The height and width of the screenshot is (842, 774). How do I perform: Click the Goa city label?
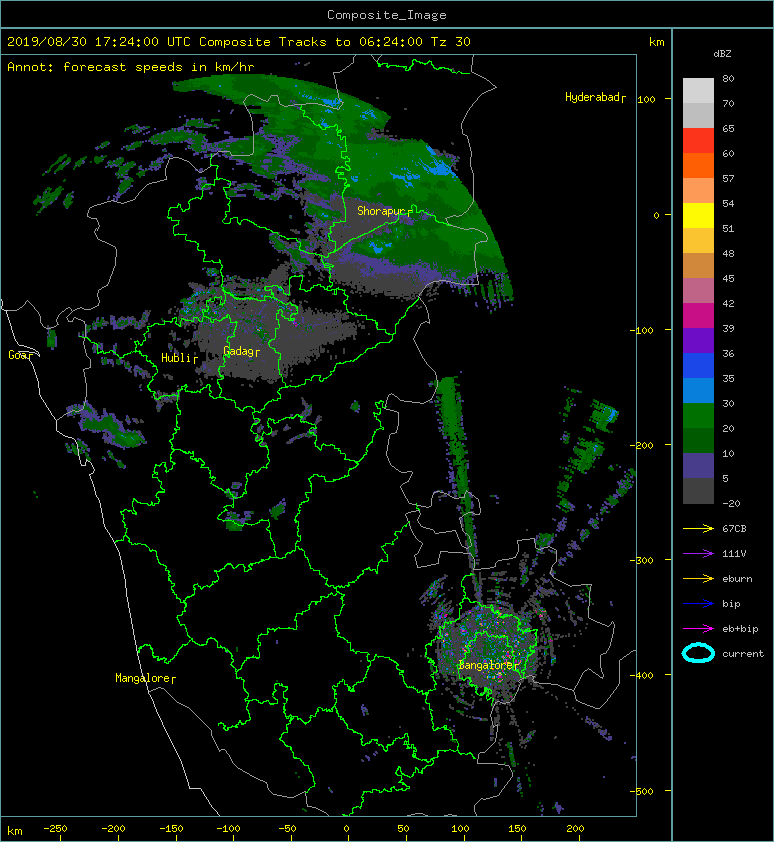(17, 355)
